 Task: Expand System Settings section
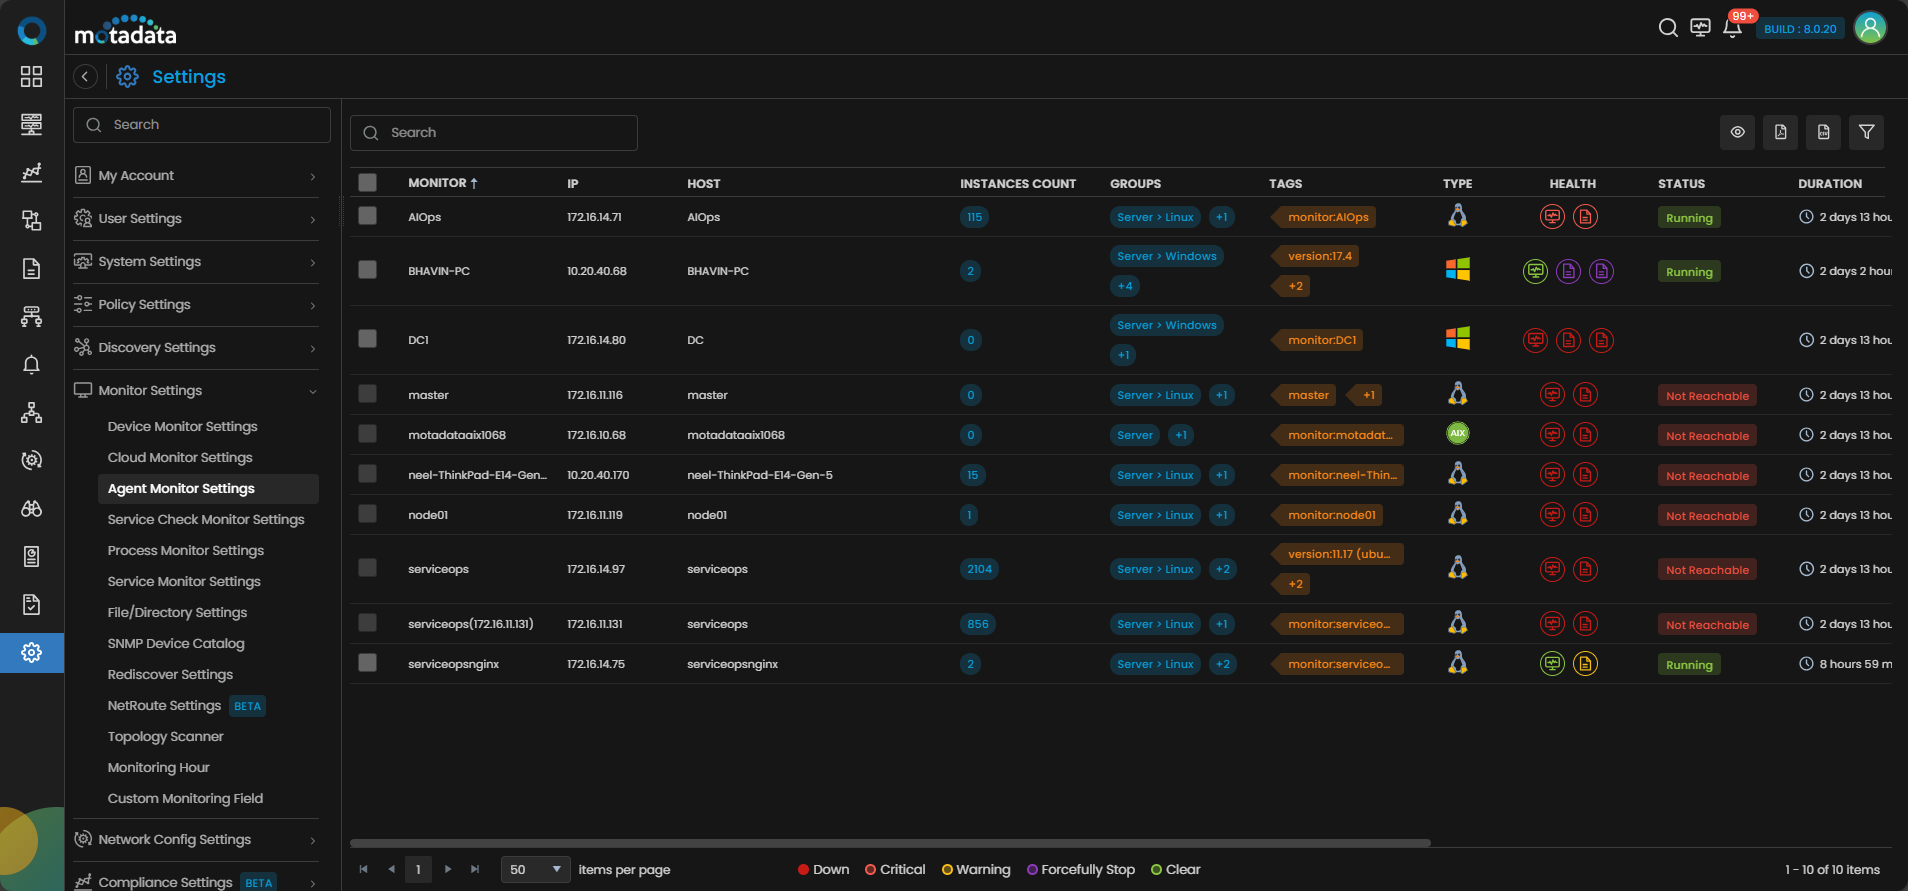(x=196, y=262)
